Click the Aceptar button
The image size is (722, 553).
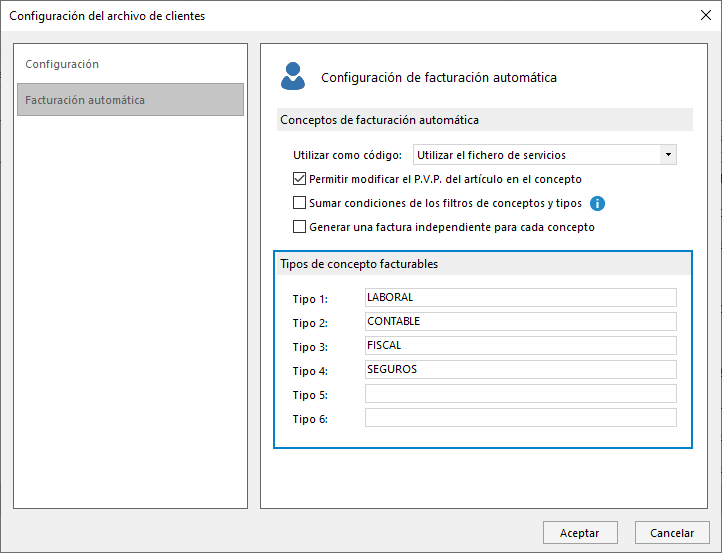pos(580,533)
